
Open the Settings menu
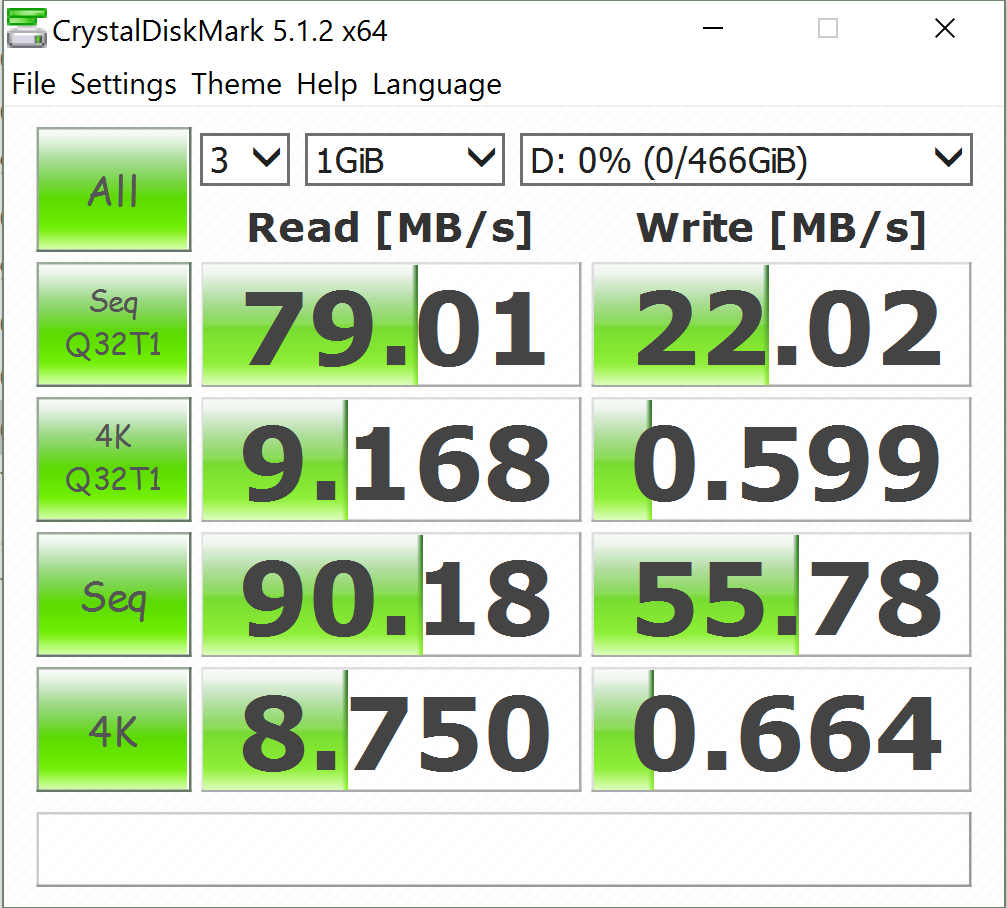click(123, 85)
